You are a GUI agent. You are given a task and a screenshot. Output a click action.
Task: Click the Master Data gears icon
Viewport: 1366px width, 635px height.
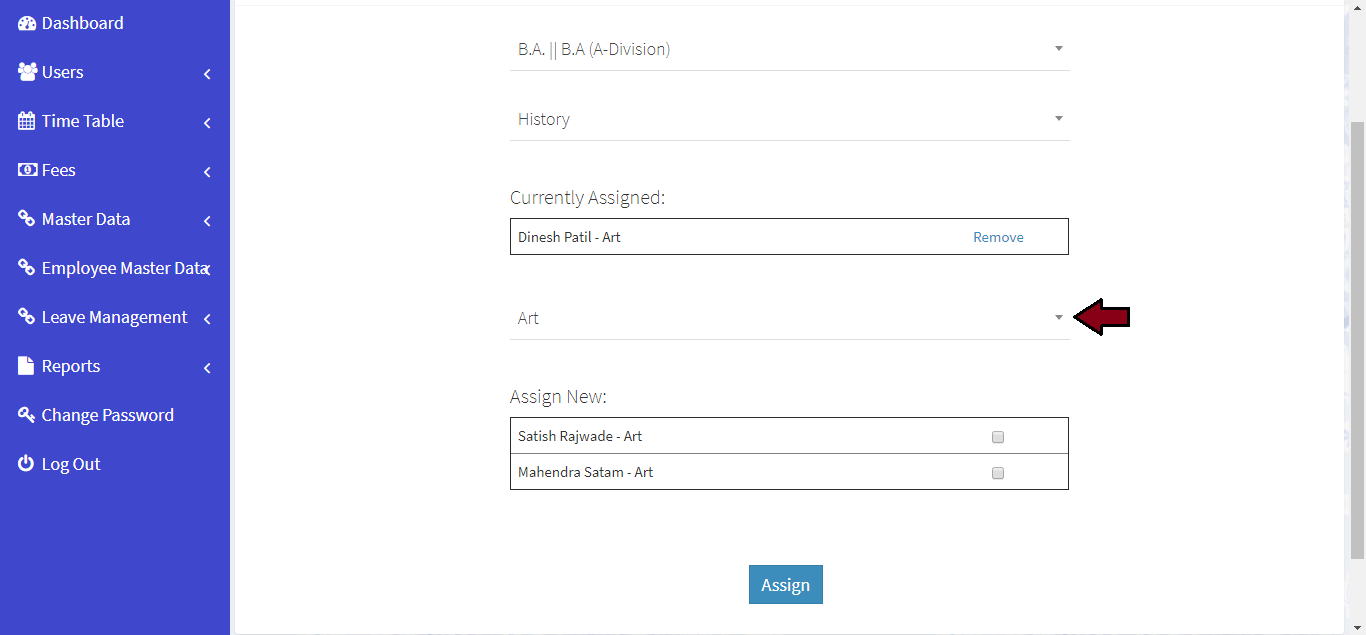tap(27, 219)
